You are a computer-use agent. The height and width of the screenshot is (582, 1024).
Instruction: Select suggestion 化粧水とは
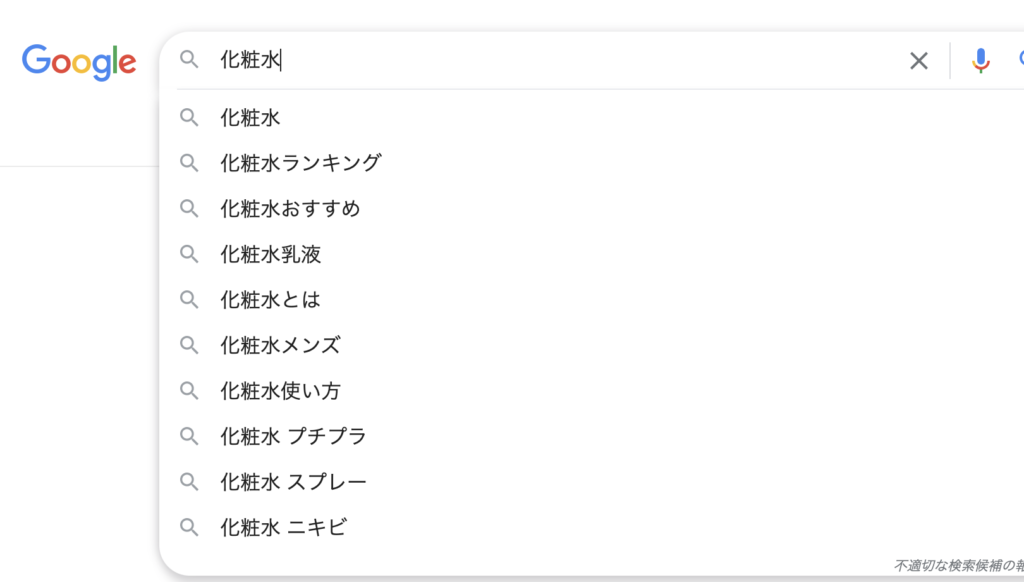pyautogui.click(x=592, y=299)
